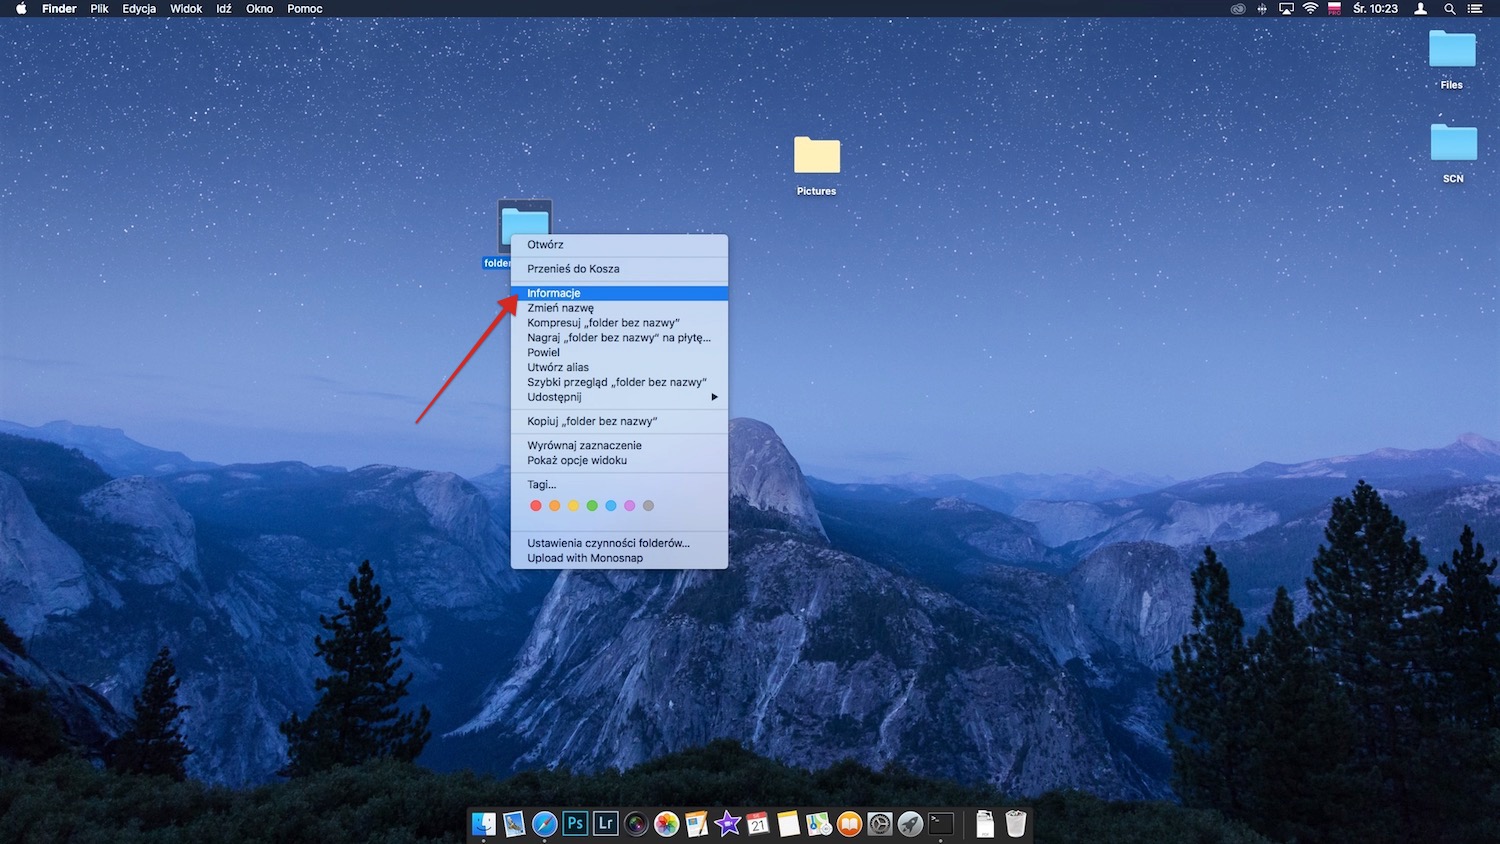
Task: Launch Lightroom from the dock
Action: click(605, 823)
